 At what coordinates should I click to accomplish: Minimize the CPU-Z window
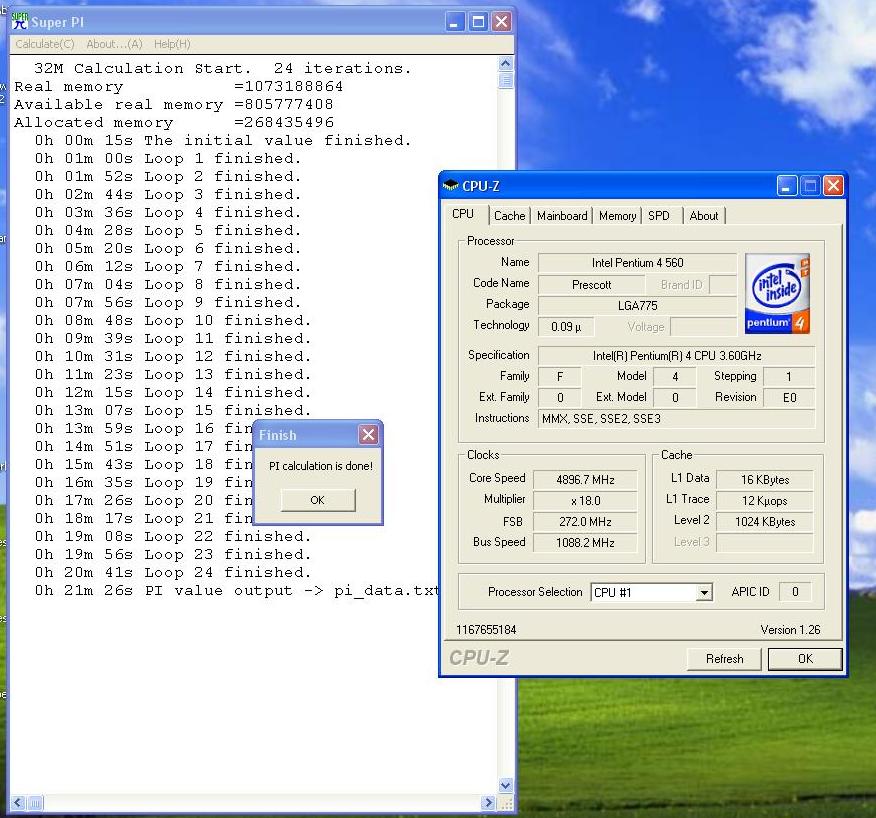(787, 186)
